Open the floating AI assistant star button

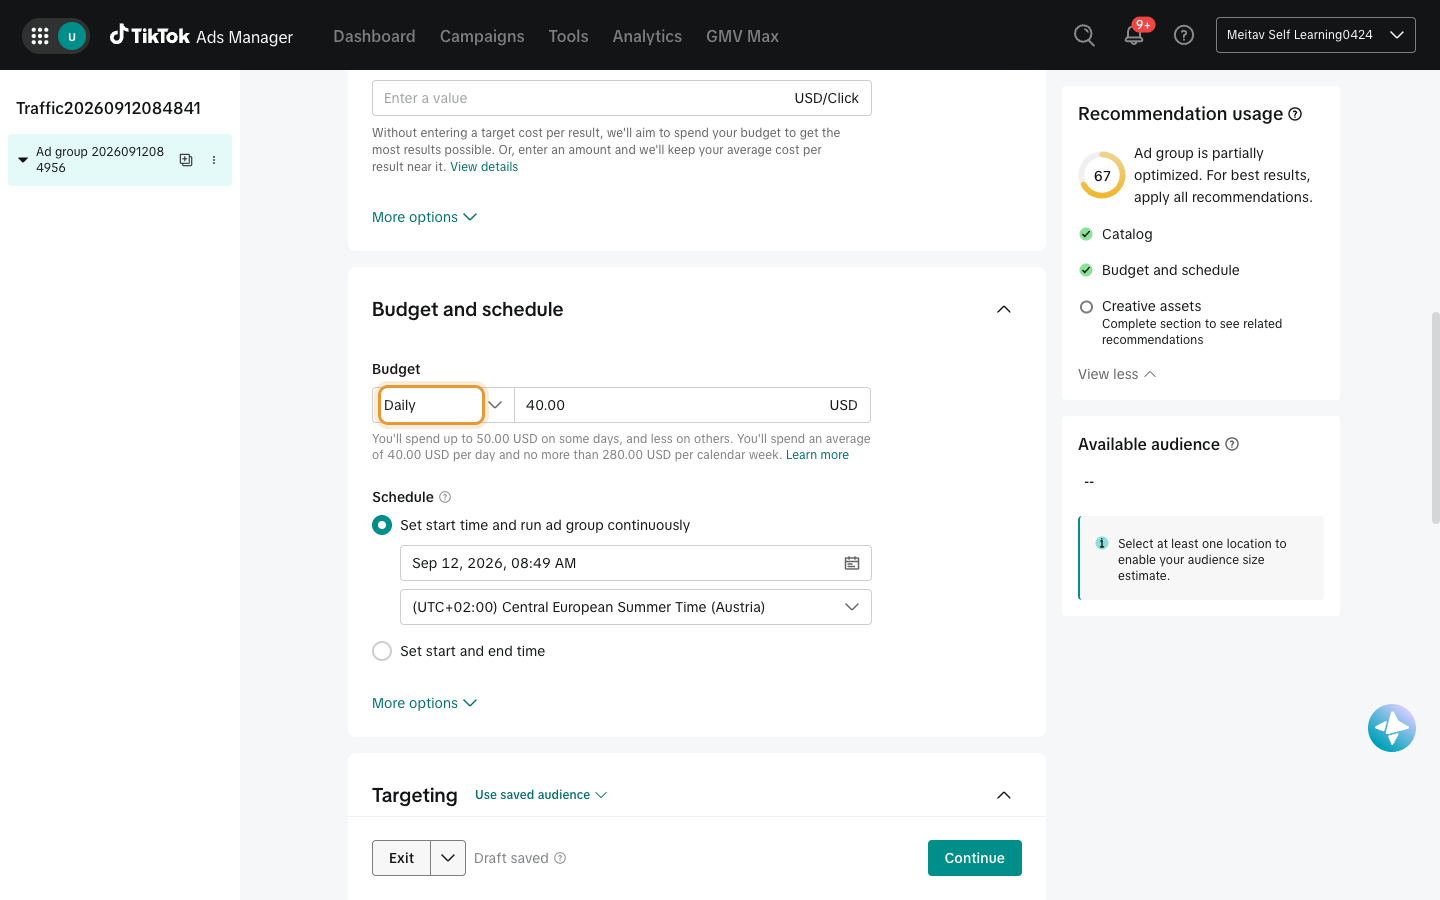[1392, 728]
